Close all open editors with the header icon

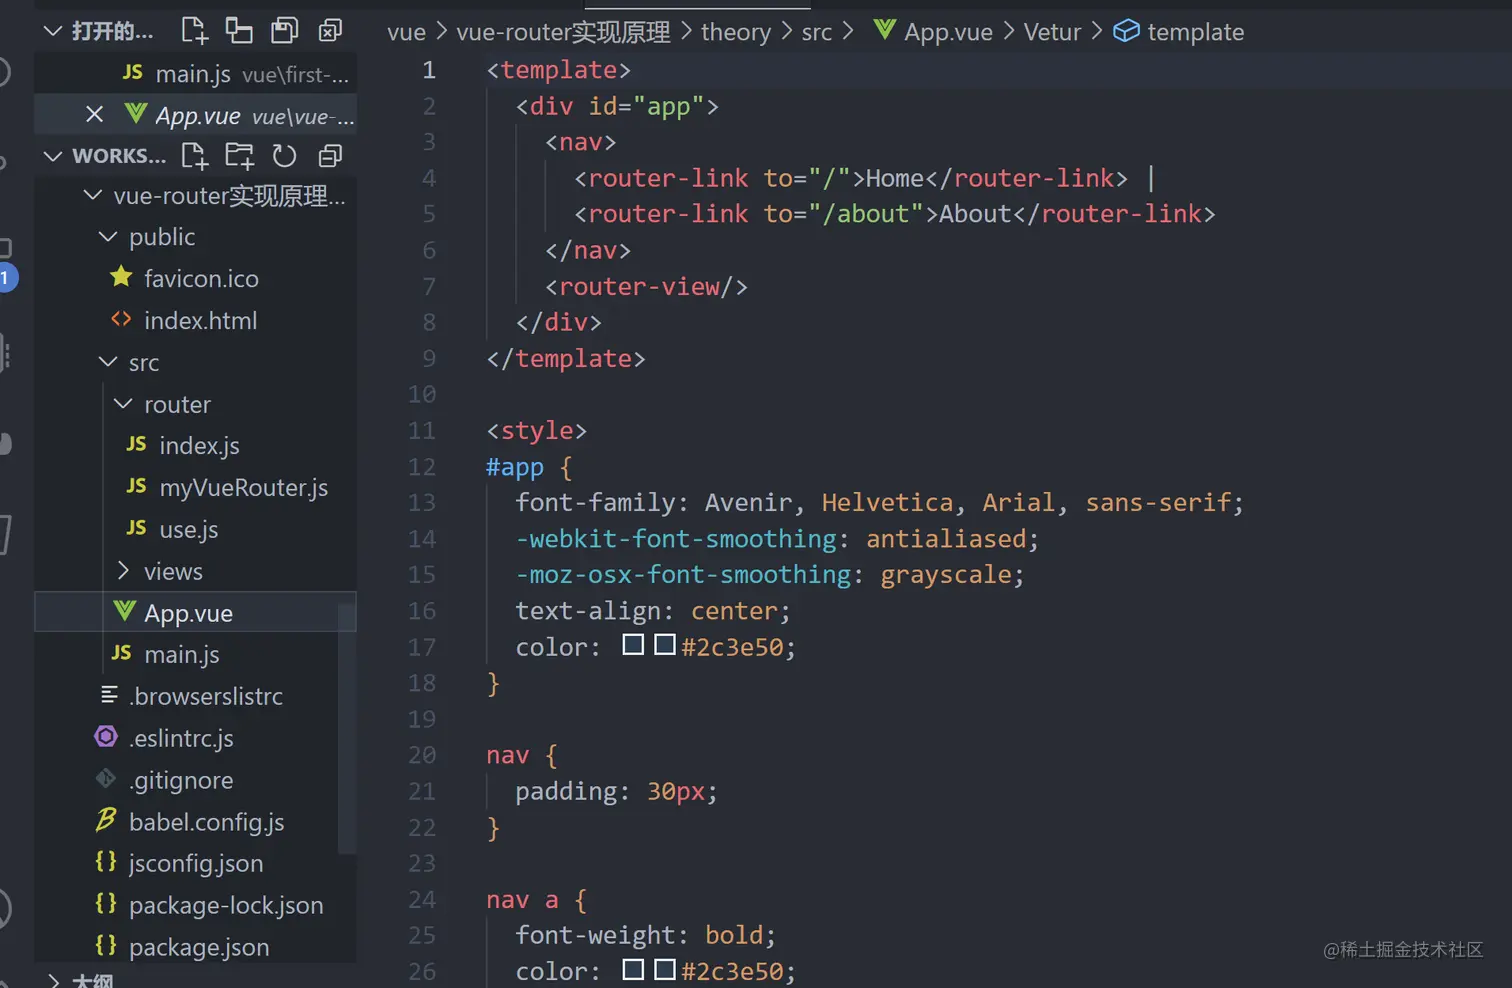330,31
